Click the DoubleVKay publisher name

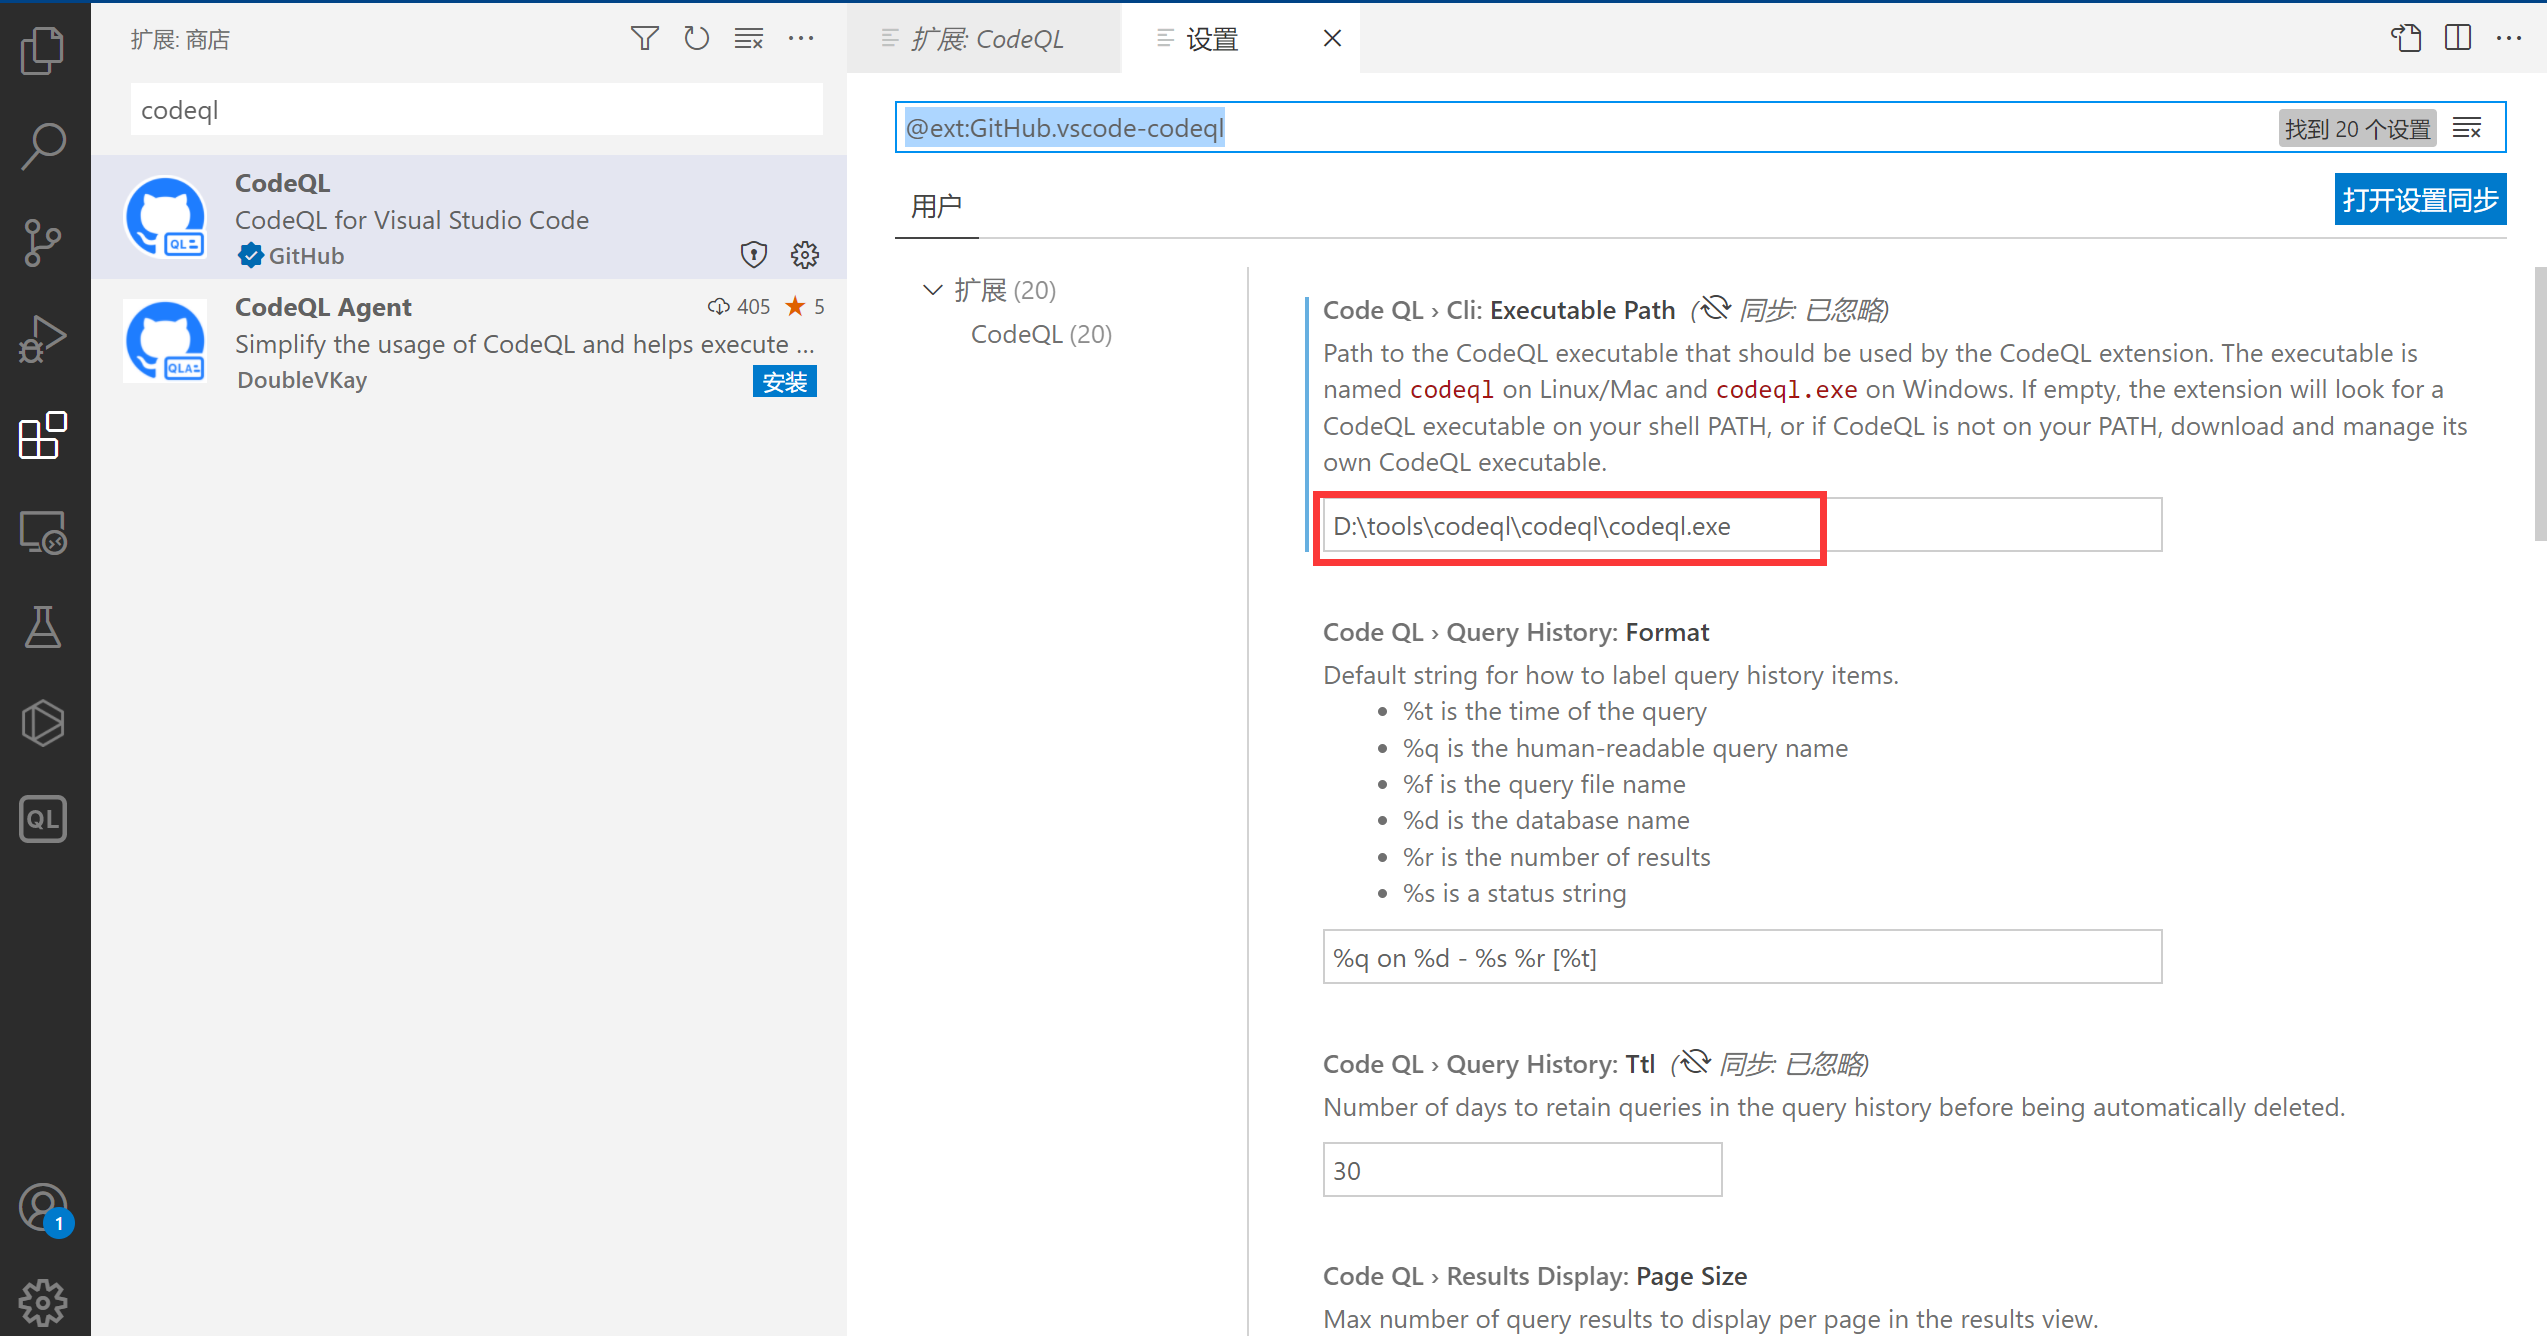[302, 380]
